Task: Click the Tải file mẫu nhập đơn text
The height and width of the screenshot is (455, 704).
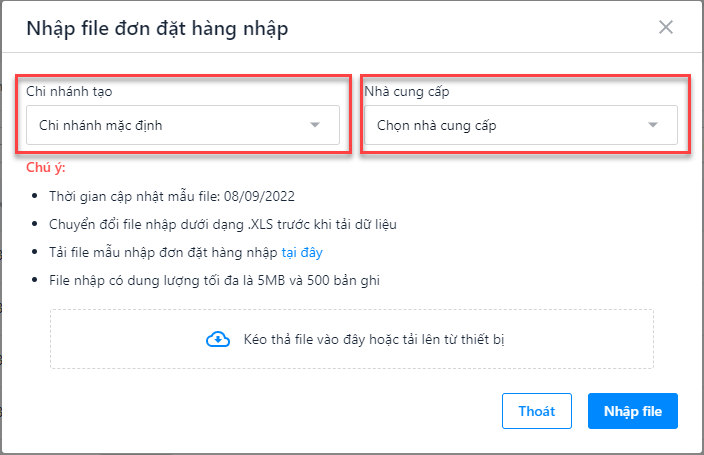Action: click(x=163, y=252)
